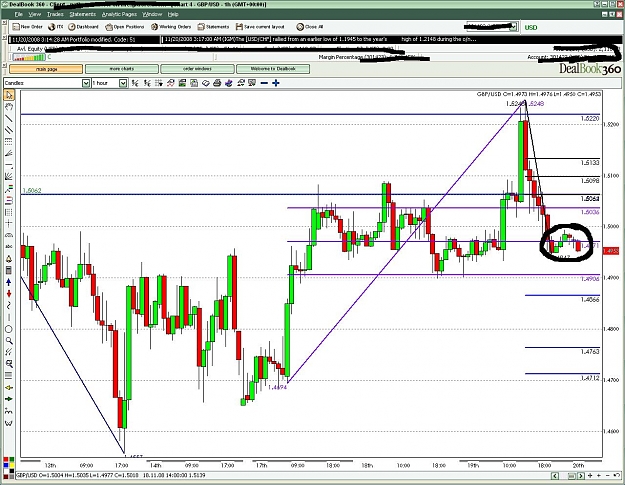The image size is (625, 485).
Task: Switch to the main page tab
Action: coord(46,69)
